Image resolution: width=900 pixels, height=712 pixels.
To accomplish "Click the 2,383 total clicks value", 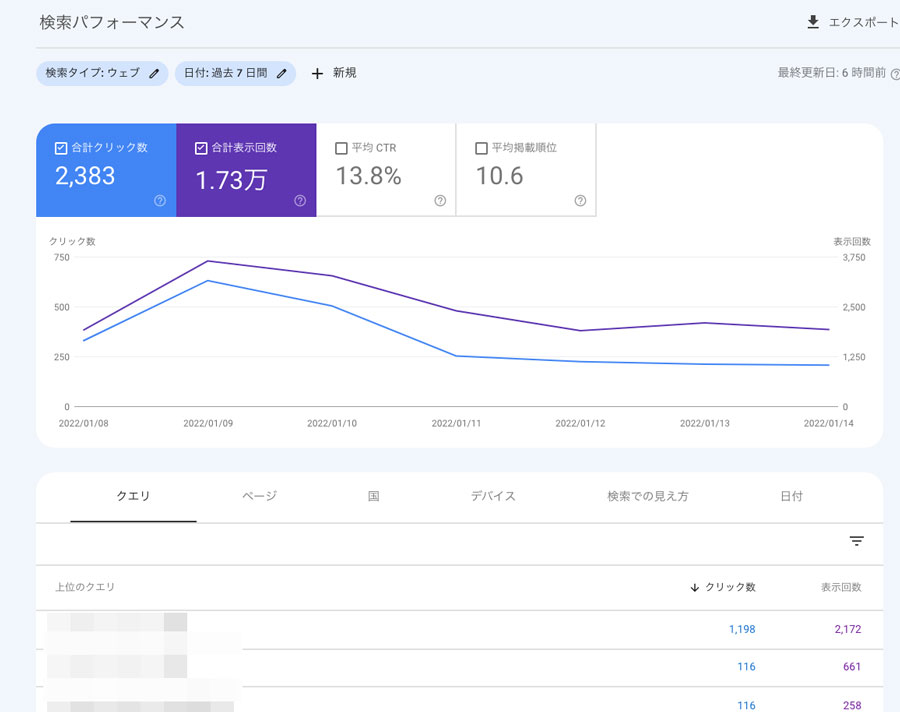I will pyautogui.click(x=85, y=176).
